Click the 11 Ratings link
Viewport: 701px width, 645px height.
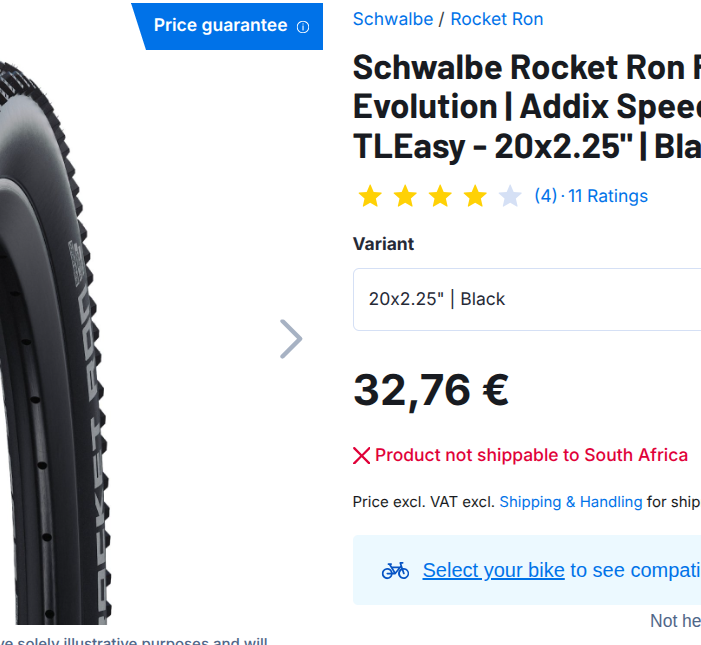pos(608,196)
